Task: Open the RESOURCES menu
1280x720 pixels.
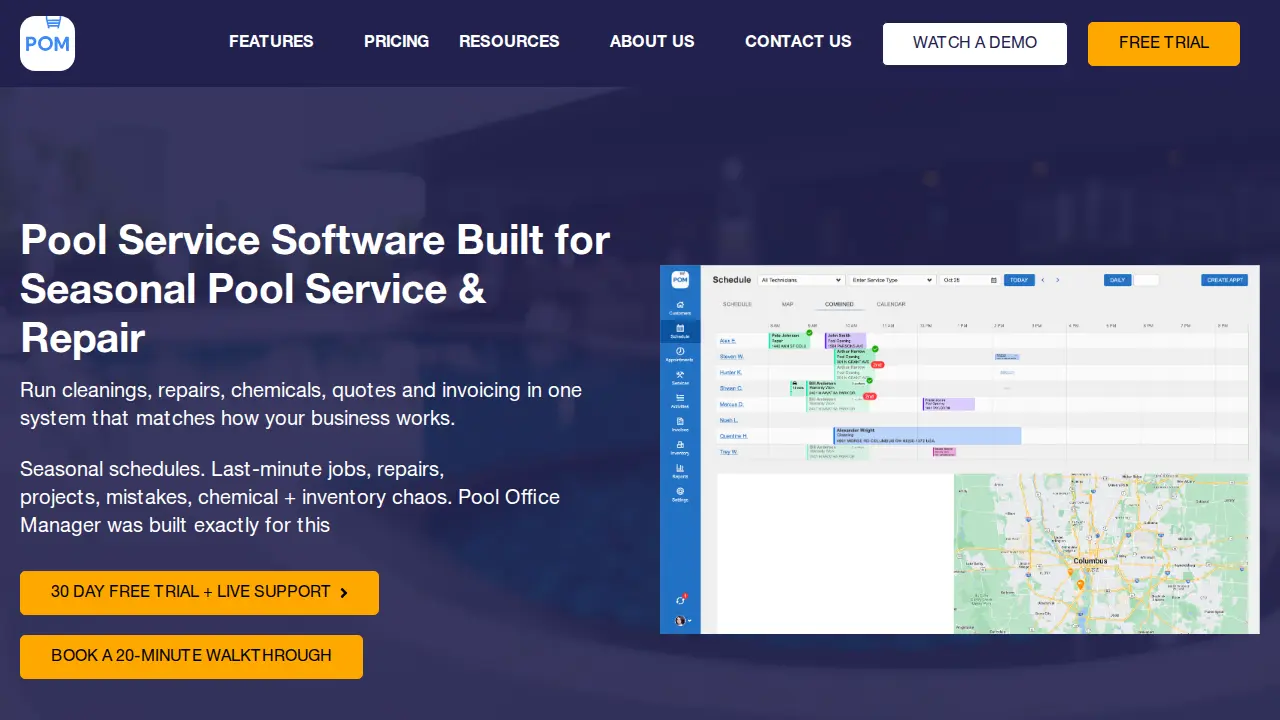Action: point(509,41)
